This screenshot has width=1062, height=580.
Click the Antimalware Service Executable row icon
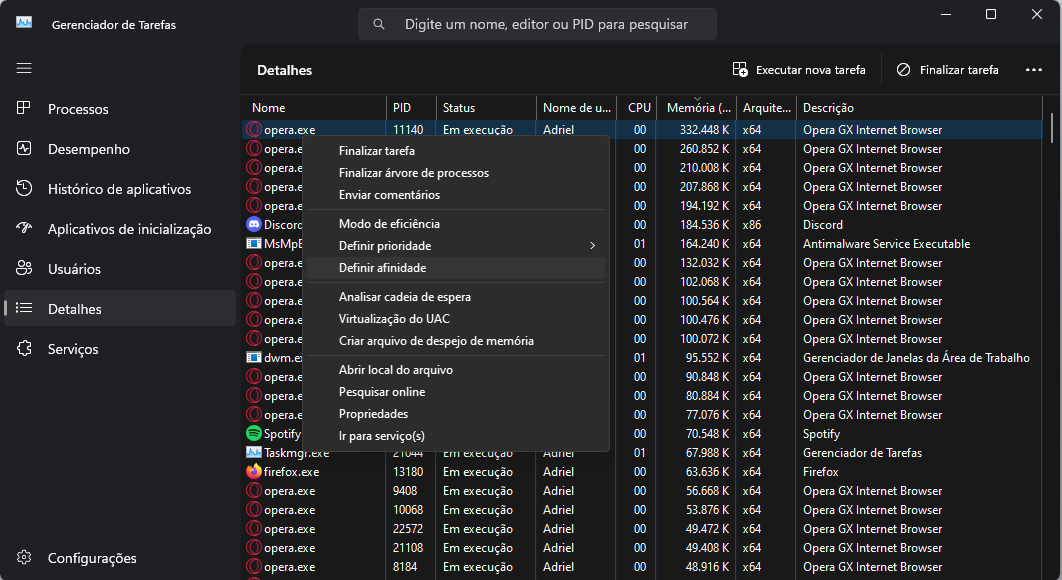pos(254,243)
